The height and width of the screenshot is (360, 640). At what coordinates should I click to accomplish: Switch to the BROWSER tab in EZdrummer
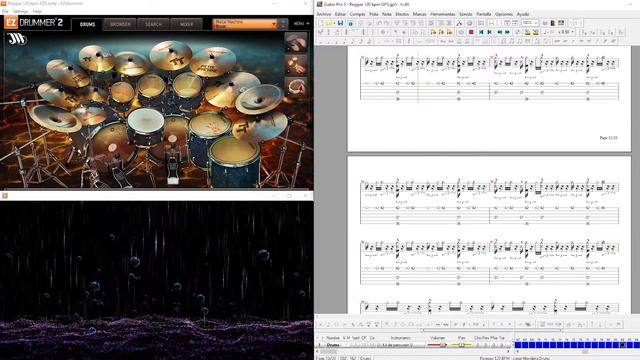(x=120, y=24)
